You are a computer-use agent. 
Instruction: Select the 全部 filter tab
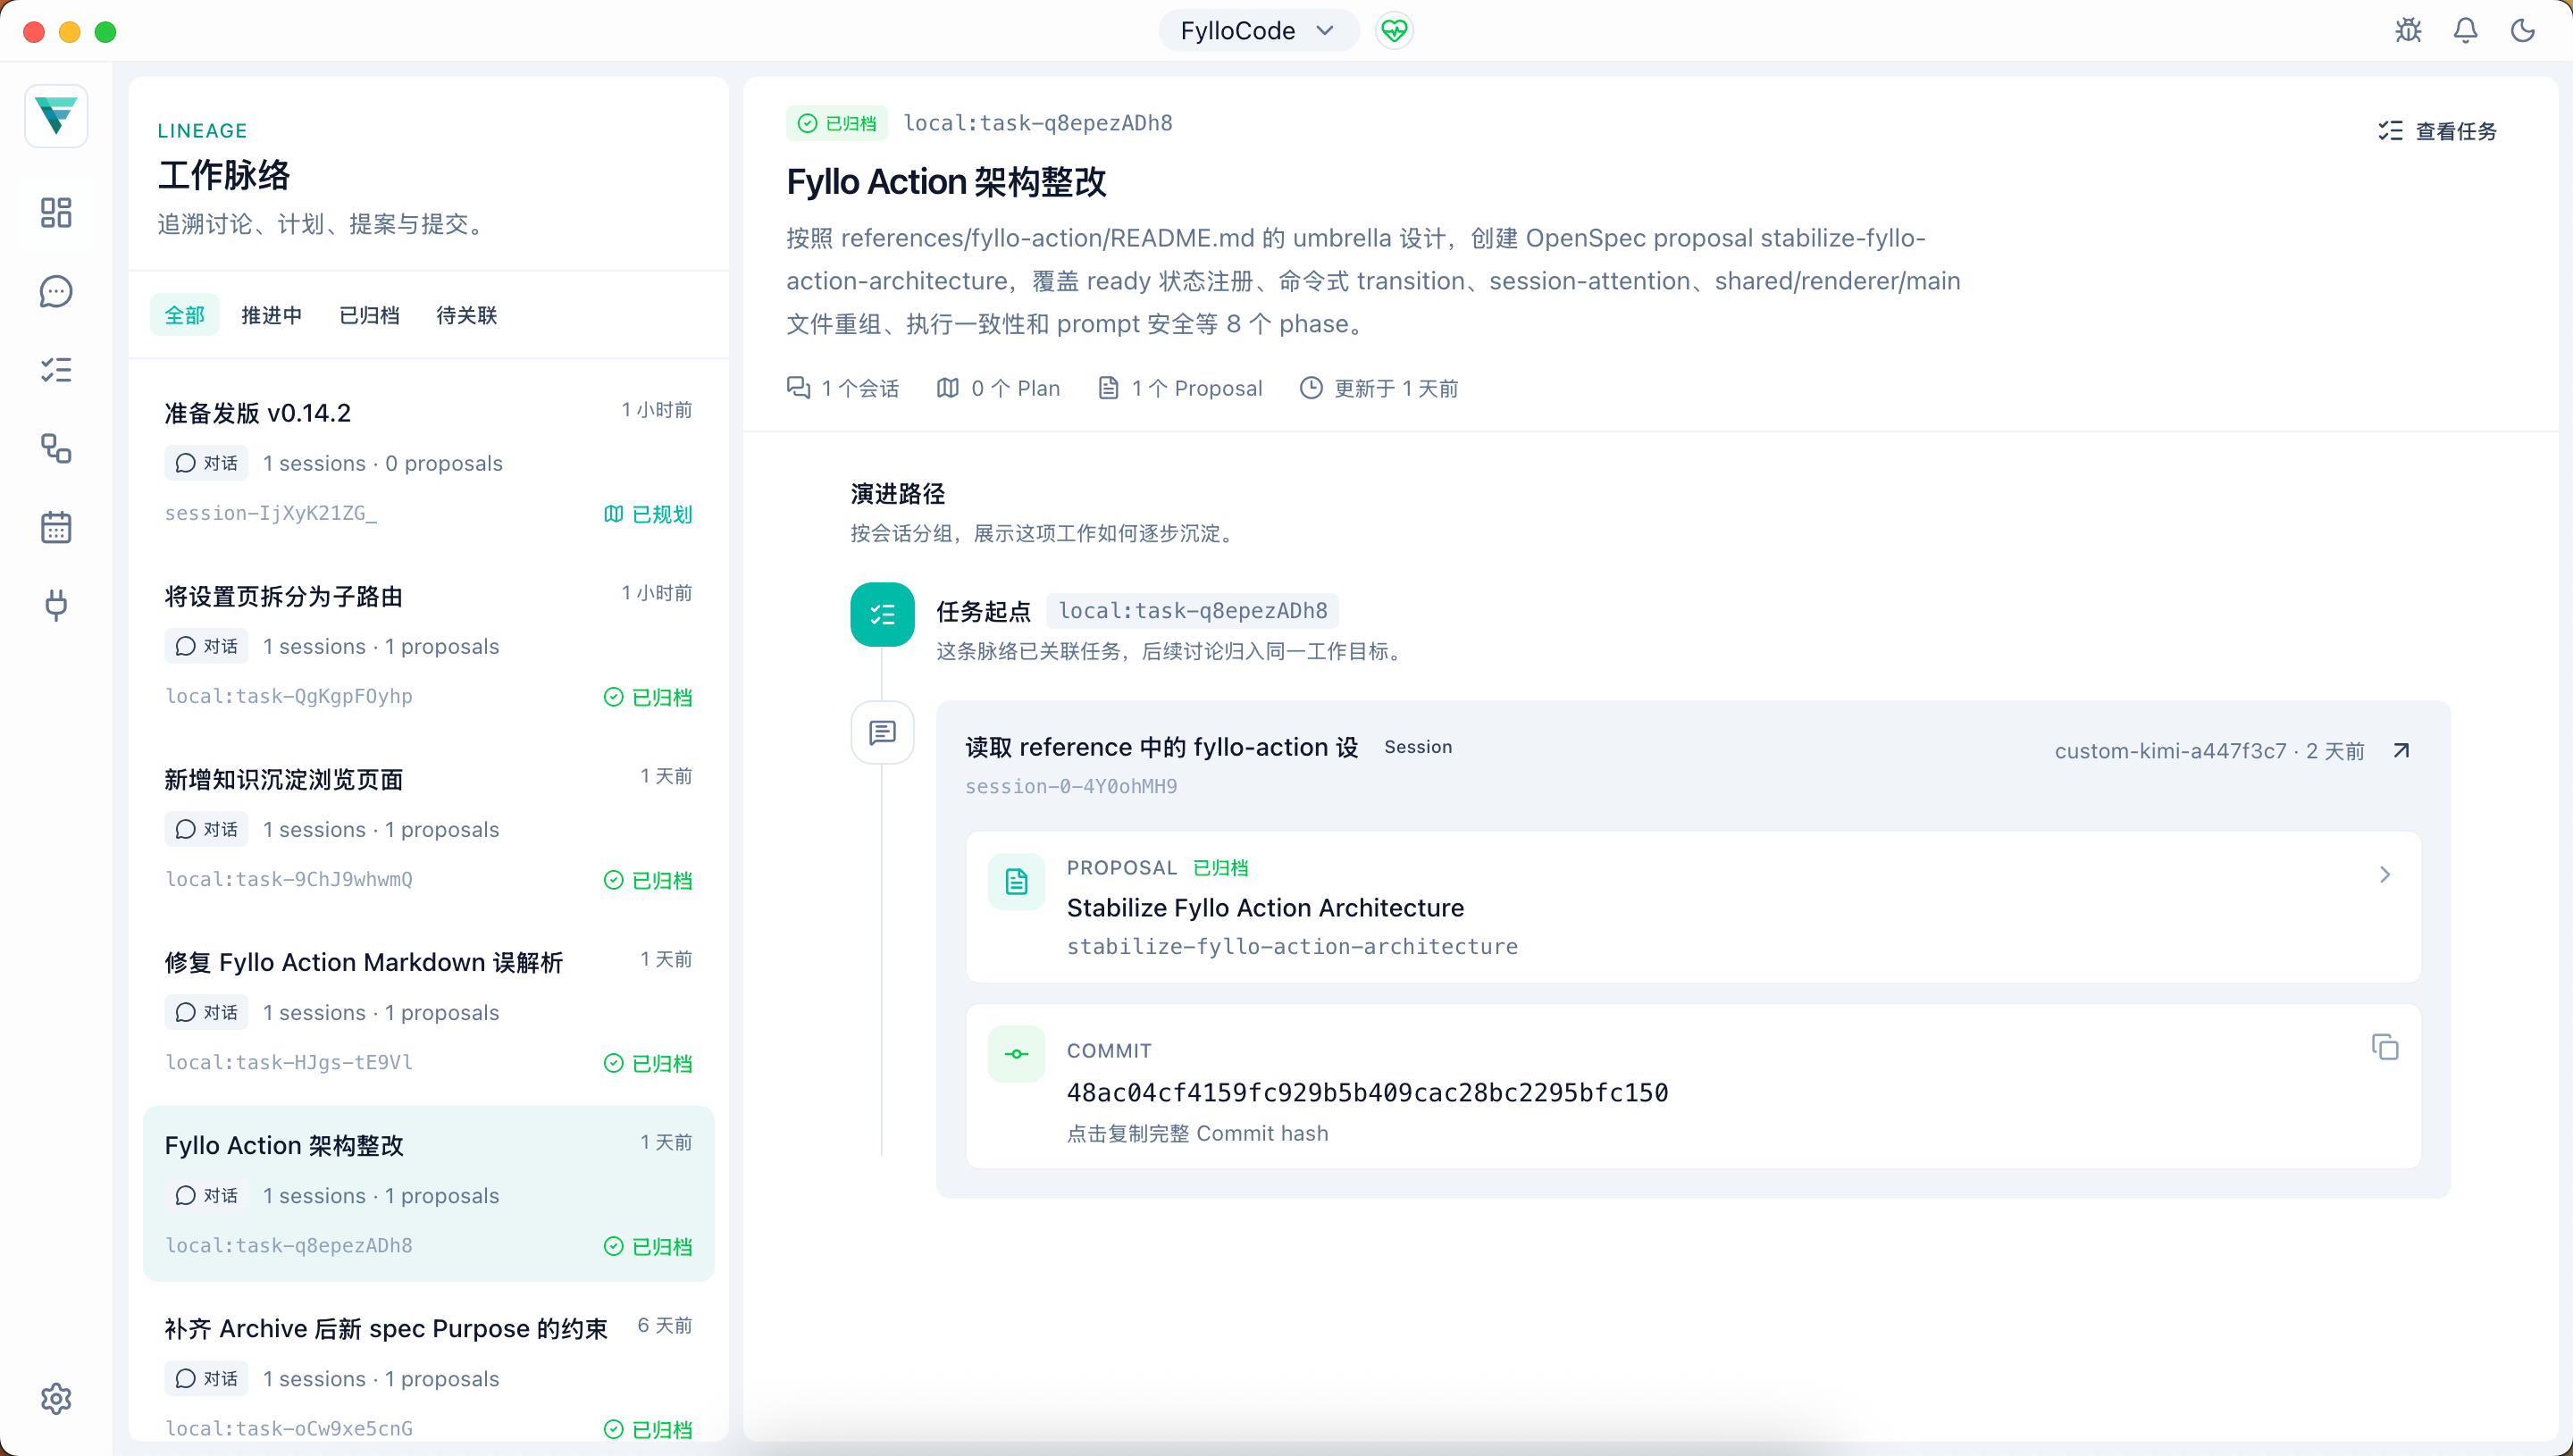(184, 315)
